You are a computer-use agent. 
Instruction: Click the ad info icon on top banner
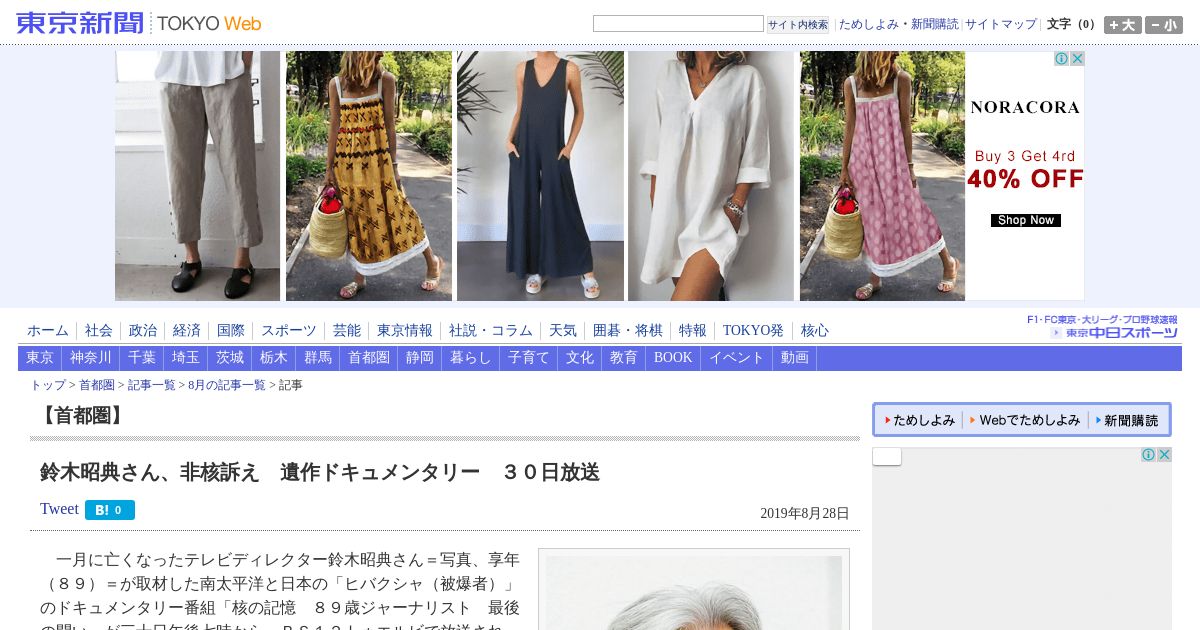click(x=1062, y=59)
